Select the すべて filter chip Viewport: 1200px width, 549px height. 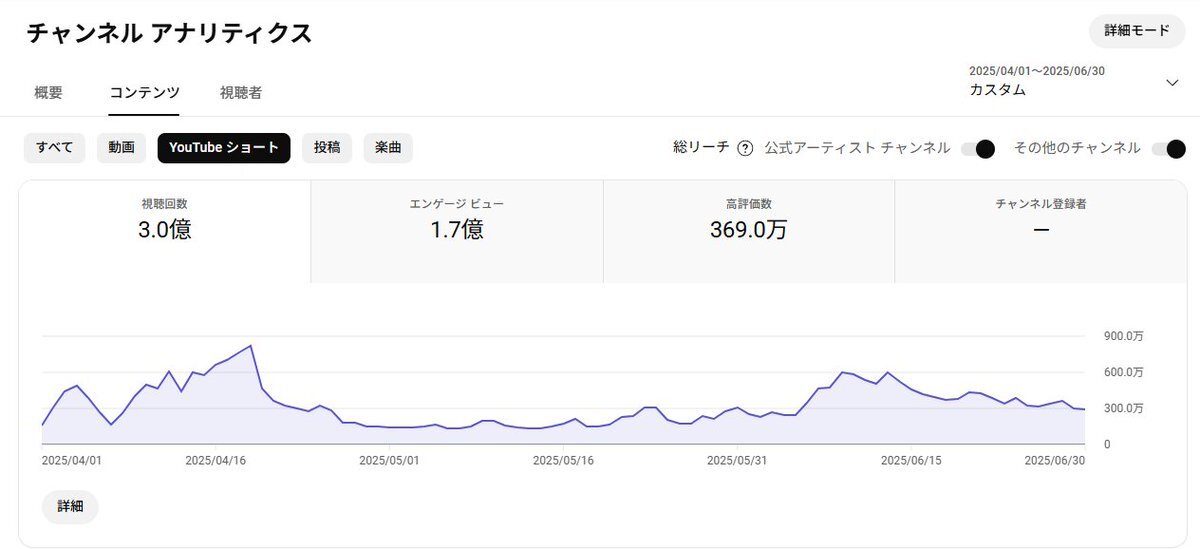coord(55,148)
